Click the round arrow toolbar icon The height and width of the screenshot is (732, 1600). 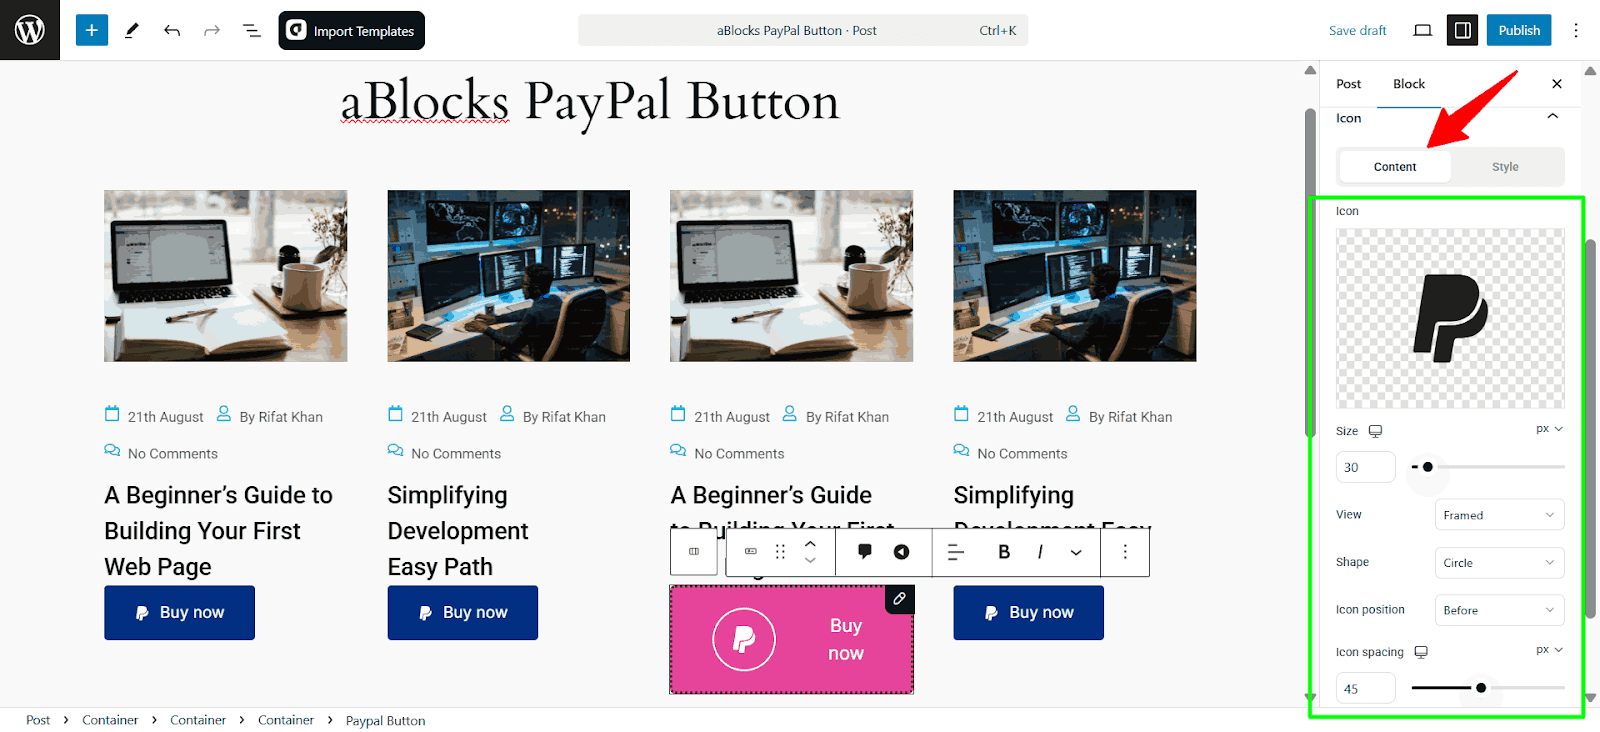[x=902, y=552]
